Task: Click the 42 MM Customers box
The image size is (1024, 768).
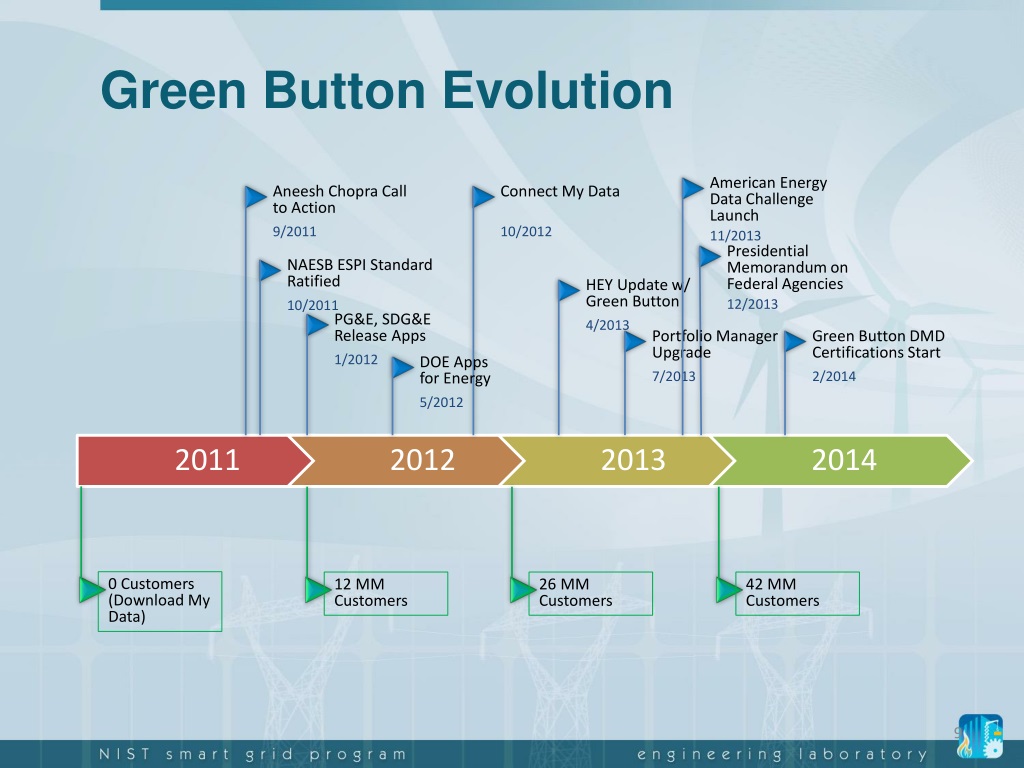Action: 797,594
